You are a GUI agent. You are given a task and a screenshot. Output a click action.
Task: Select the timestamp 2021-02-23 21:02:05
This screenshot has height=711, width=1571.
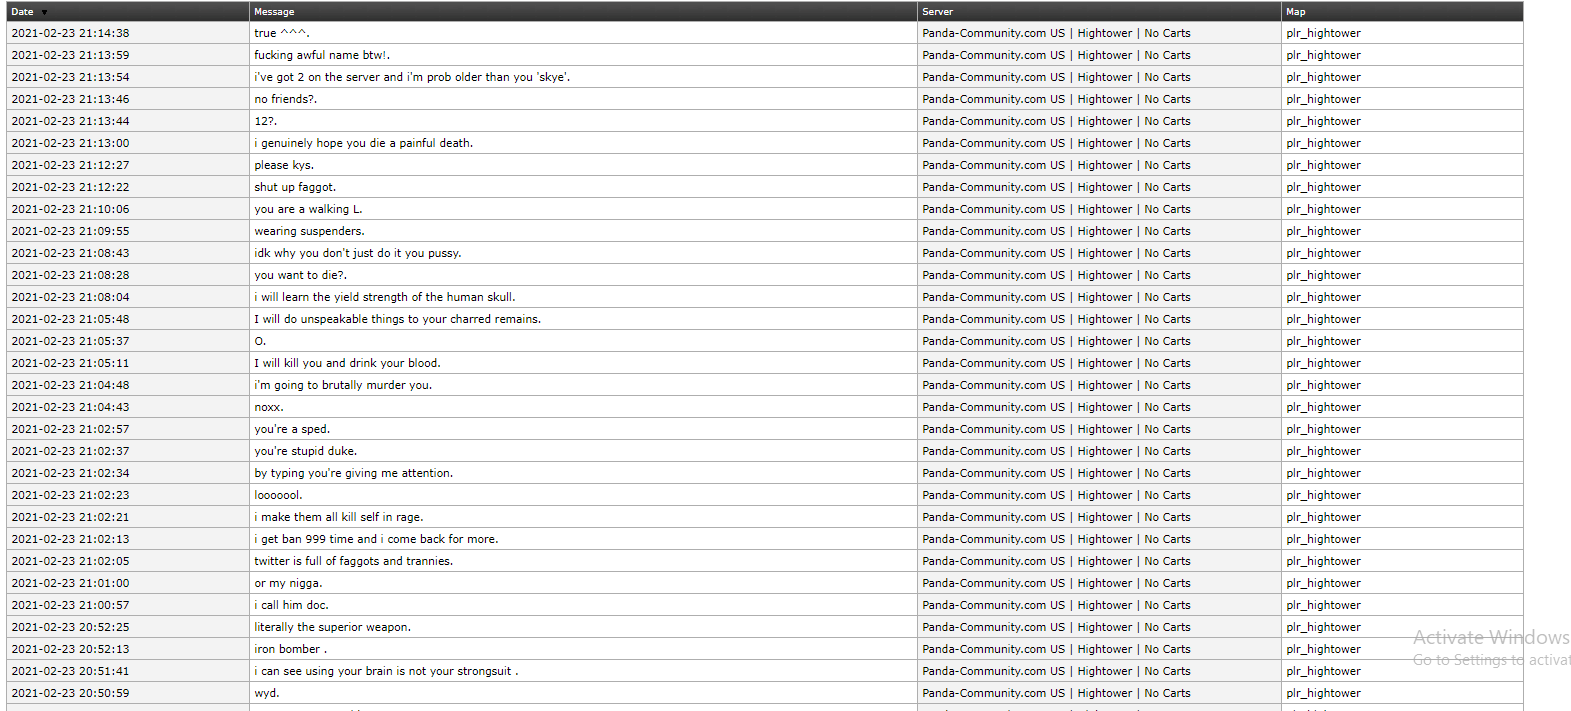[69, 560]
